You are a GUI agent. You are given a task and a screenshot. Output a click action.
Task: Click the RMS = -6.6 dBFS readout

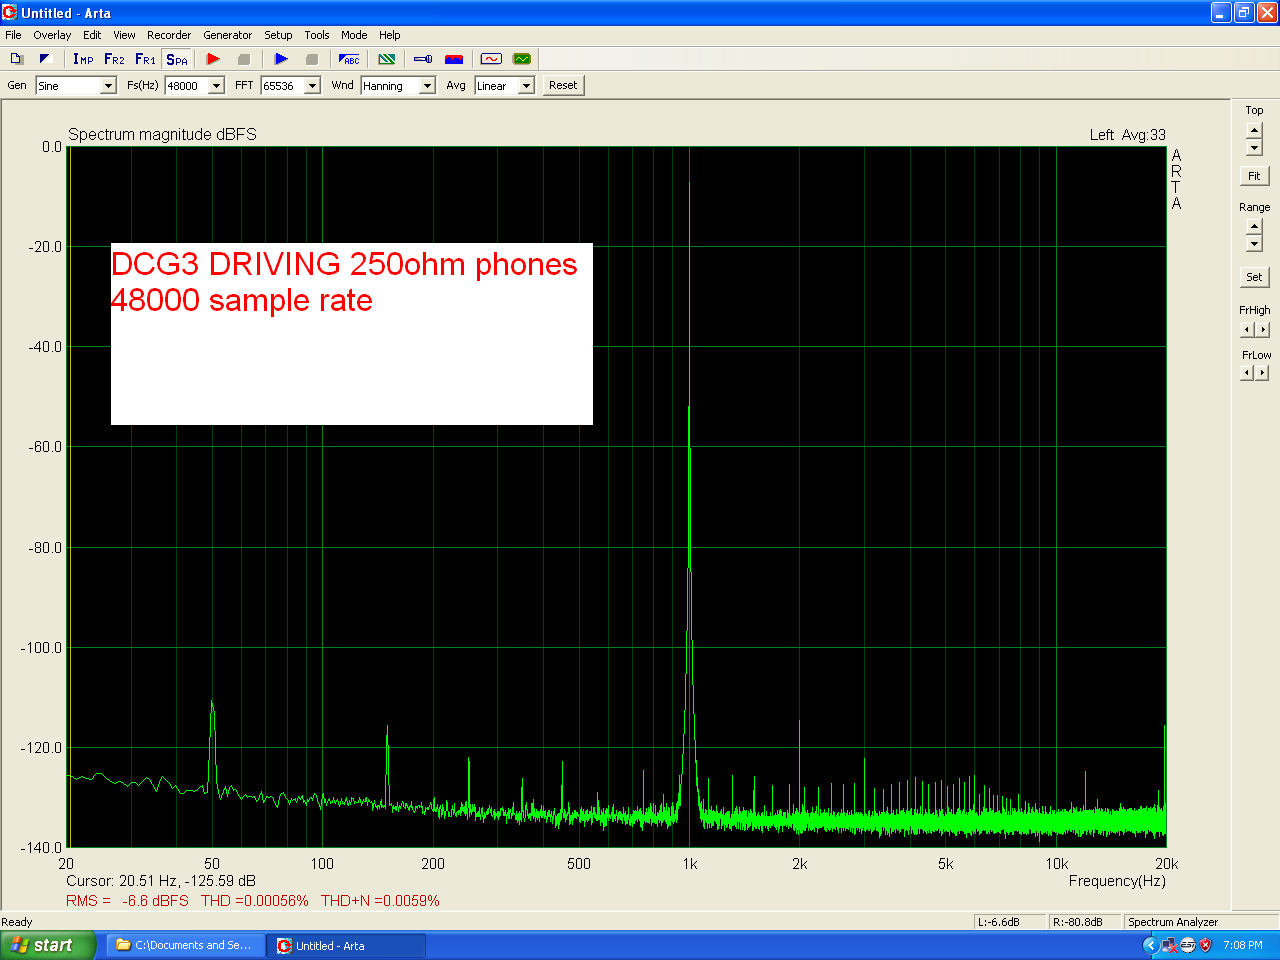coord(127,901)
